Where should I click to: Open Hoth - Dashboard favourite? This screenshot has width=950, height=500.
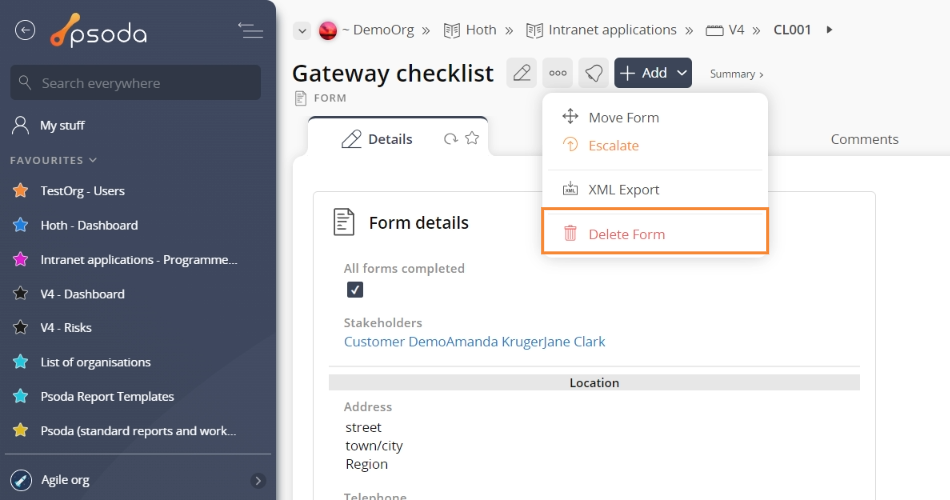[89, 225]
